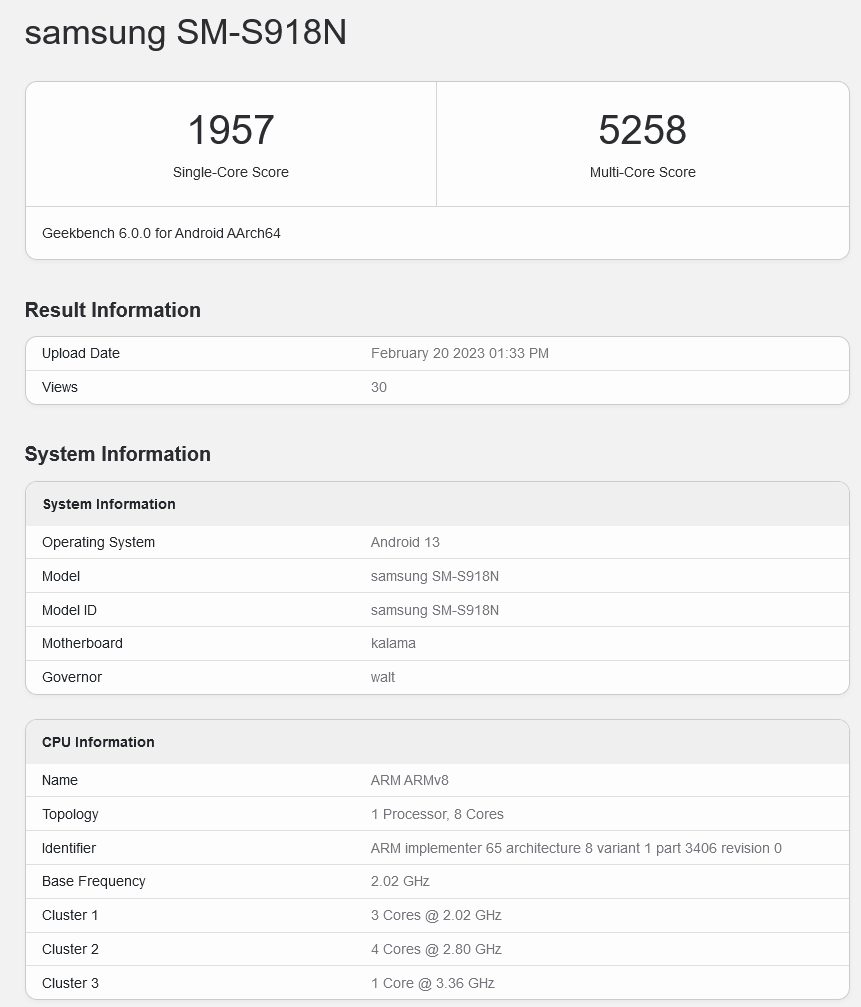Viewport: 861px width, 1007px height.
Task: Click the ARM implementer identifier value
Action: (576, 848)
